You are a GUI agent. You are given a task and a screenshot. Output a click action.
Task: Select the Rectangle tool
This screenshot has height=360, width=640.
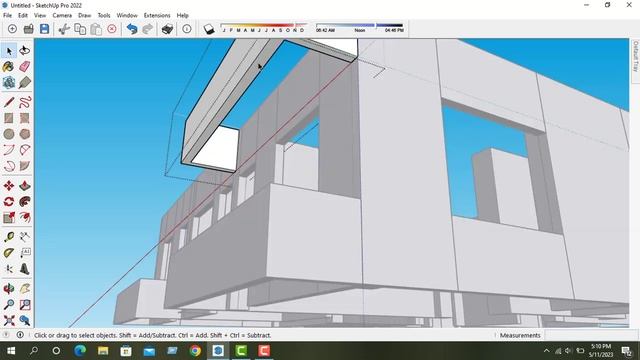pyautogui.click(x=9, y=118)
